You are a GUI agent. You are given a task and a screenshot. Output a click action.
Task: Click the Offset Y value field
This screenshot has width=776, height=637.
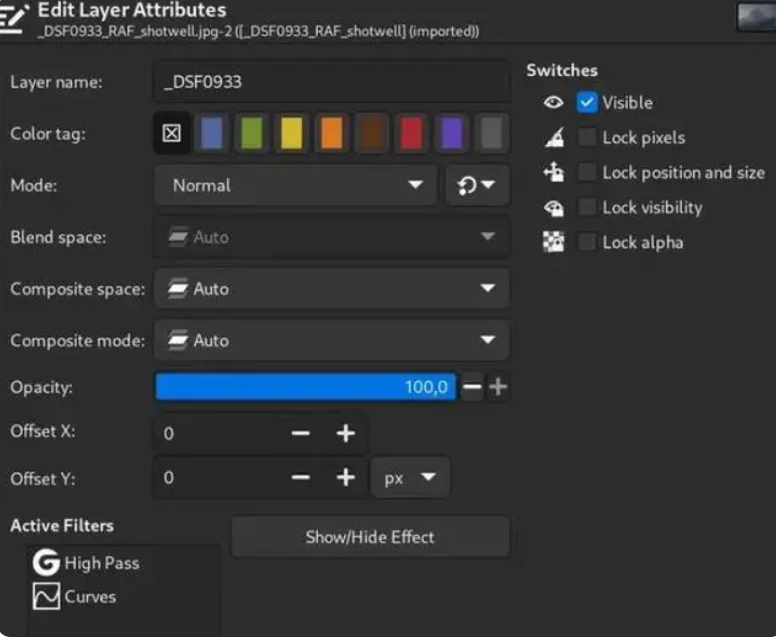[220, 478]
